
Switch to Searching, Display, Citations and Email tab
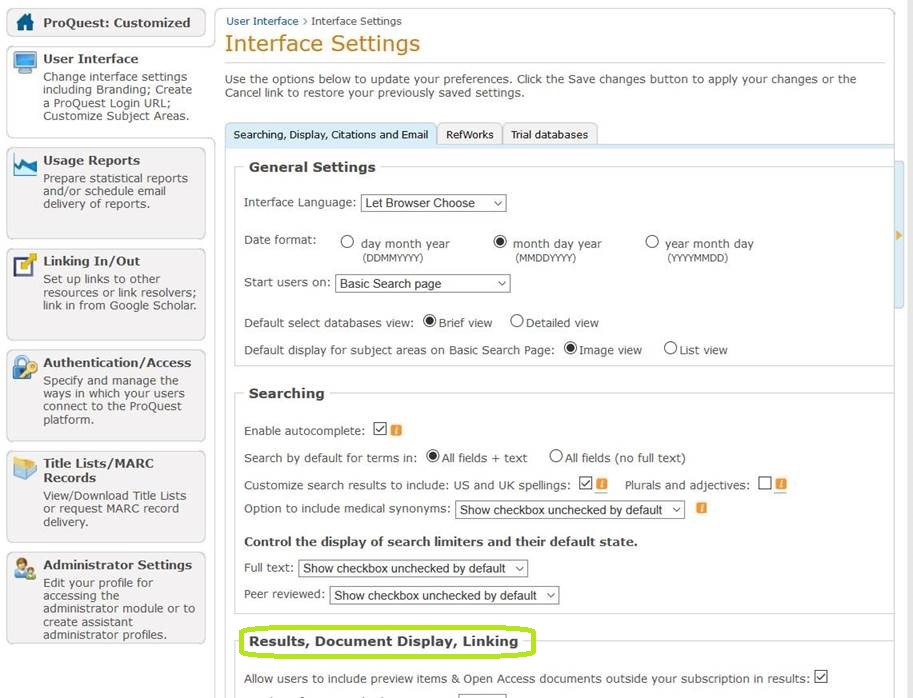[331, 135]
